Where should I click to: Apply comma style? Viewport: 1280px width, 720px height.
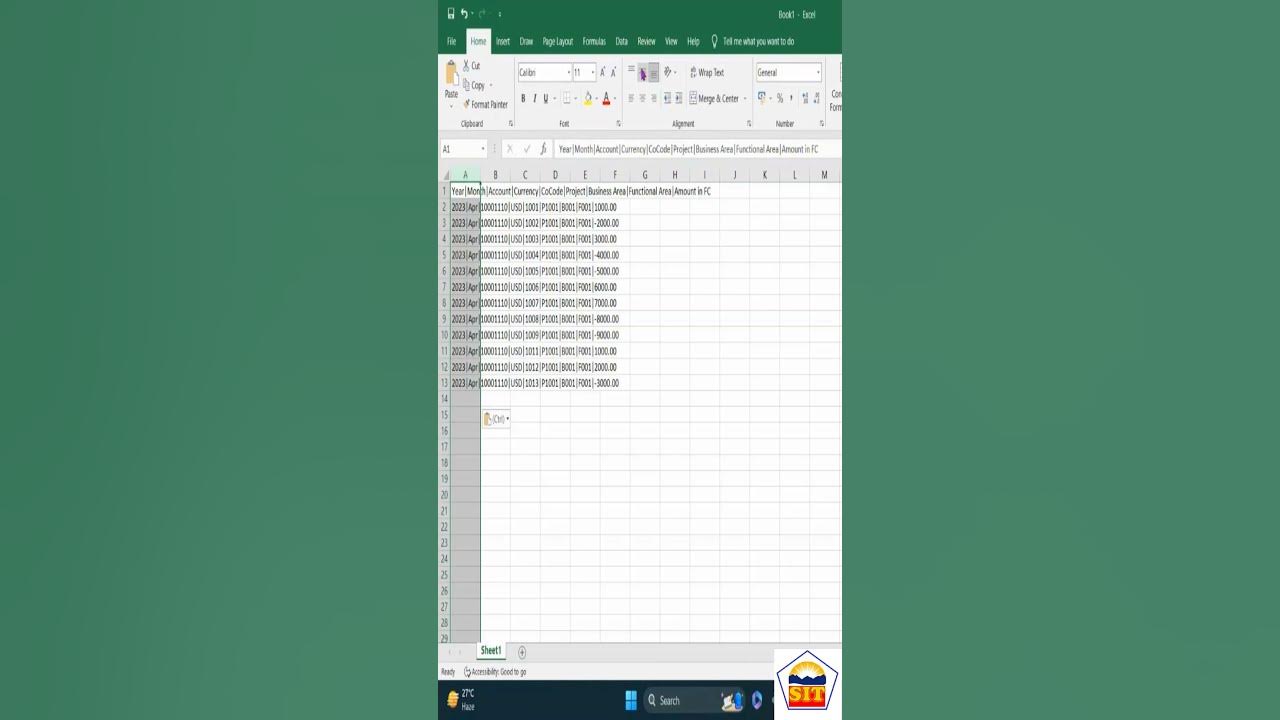point(791,98)
